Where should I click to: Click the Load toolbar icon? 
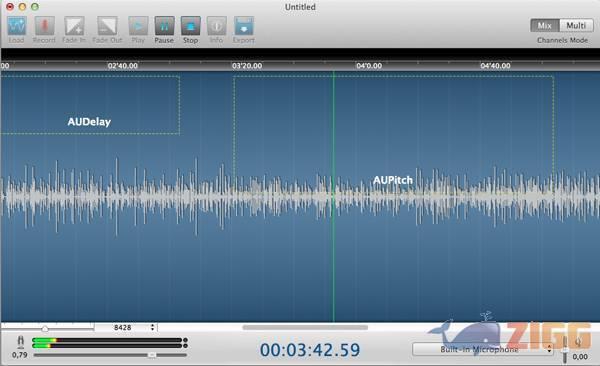(17, 26)
